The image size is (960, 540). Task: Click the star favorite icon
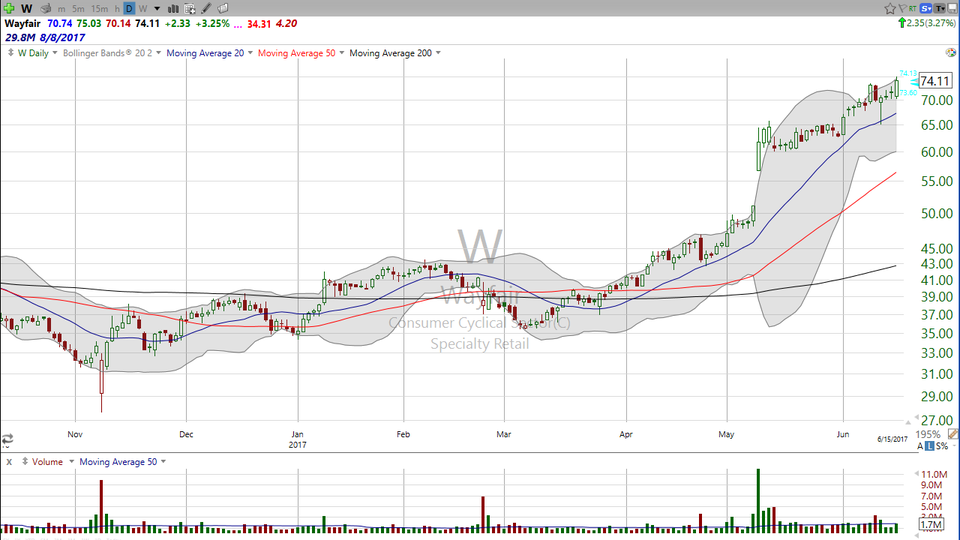(890, 8)
